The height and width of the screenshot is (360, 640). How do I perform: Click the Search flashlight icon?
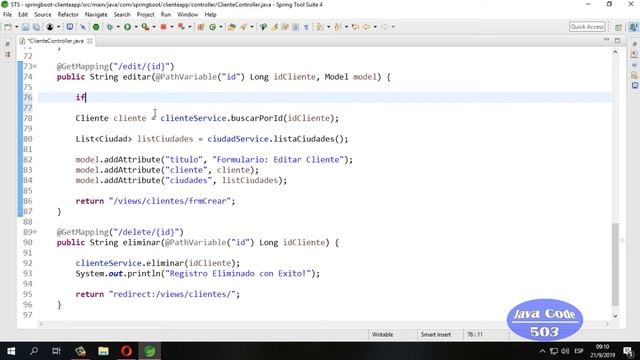(x=244, y=27)
